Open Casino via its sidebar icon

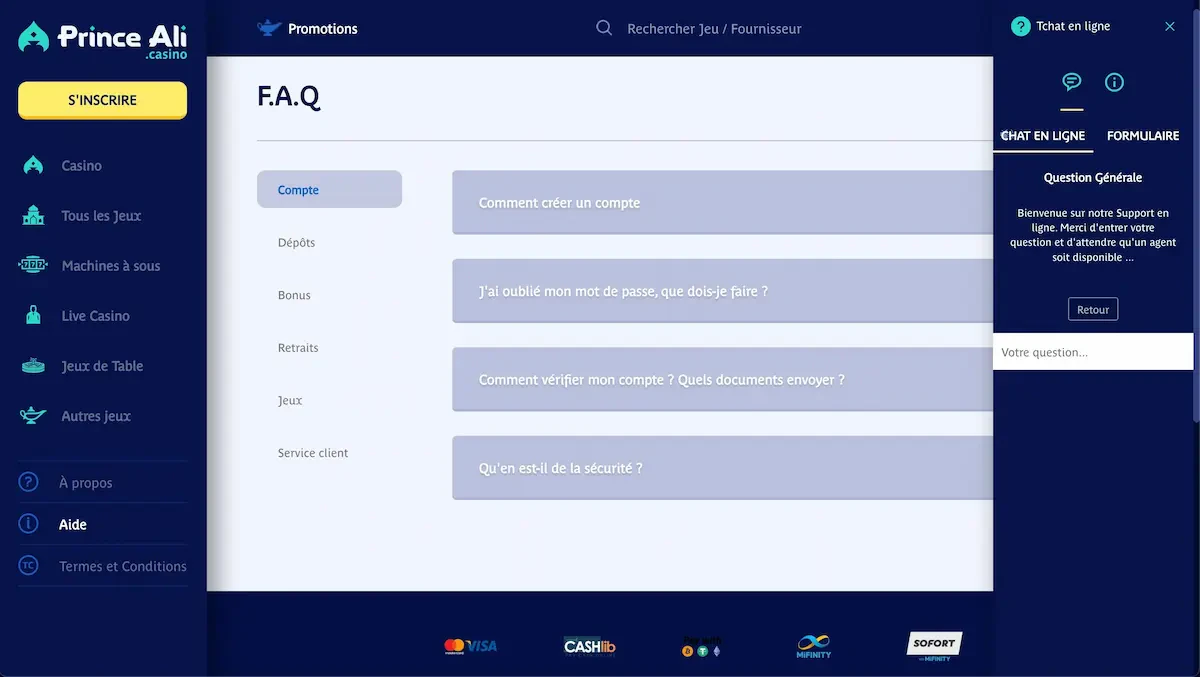(x=33, y=166)
